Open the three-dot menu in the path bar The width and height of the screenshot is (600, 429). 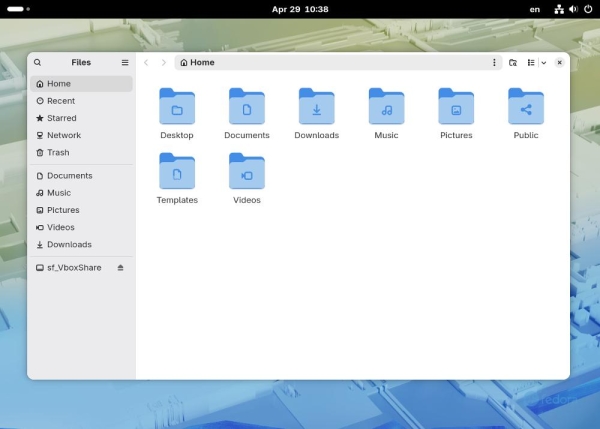point(494,62)
